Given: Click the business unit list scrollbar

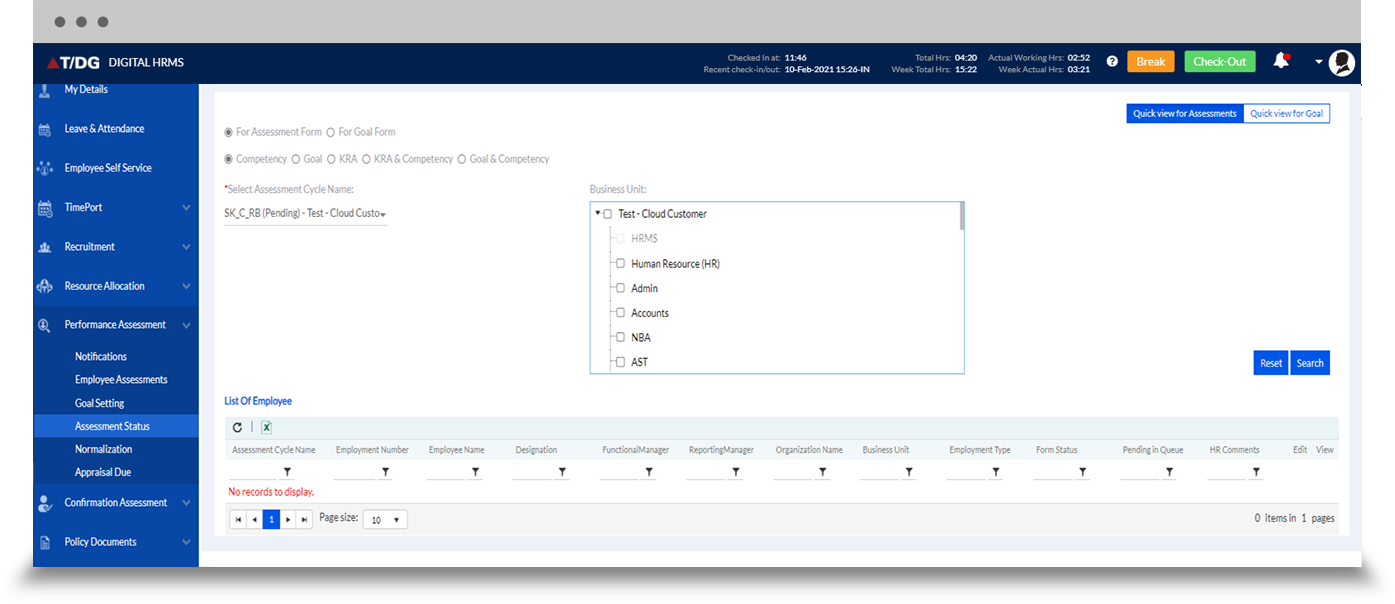Looking at the screenshot, I should point(961,216).
